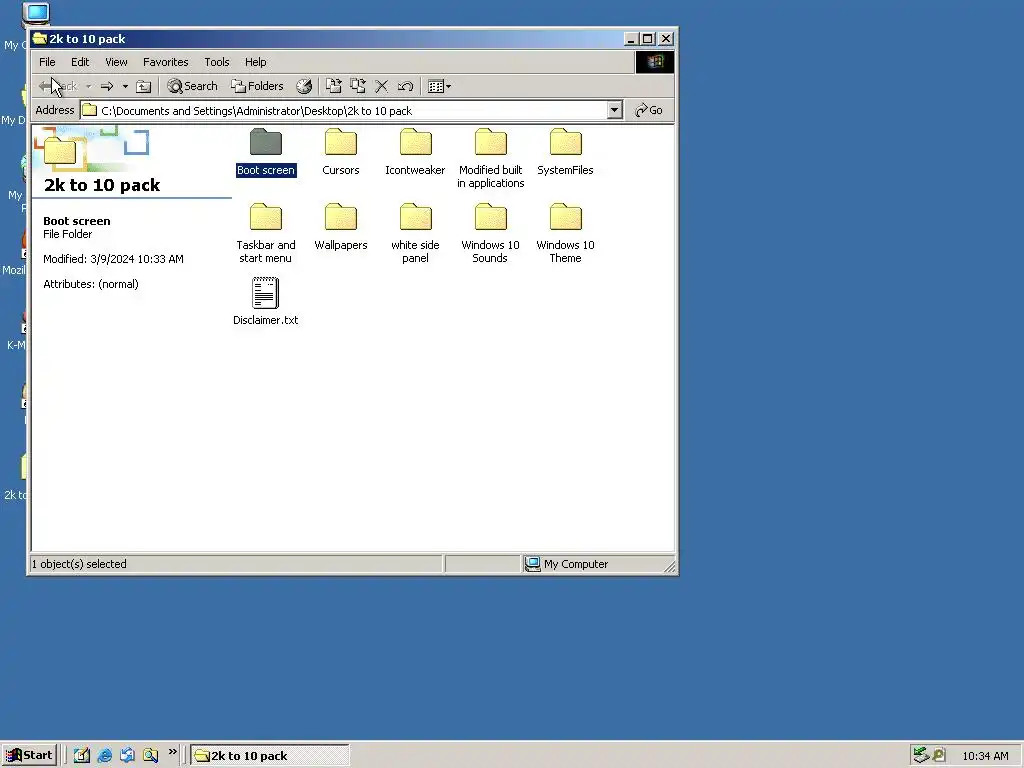
Task: Click the Copy To toolbar icon
Action: click(357, 86)
